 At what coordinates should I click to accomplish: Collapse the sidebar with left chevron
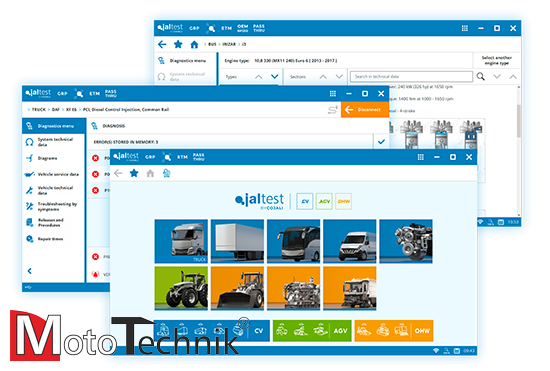(x=30, y=271)
